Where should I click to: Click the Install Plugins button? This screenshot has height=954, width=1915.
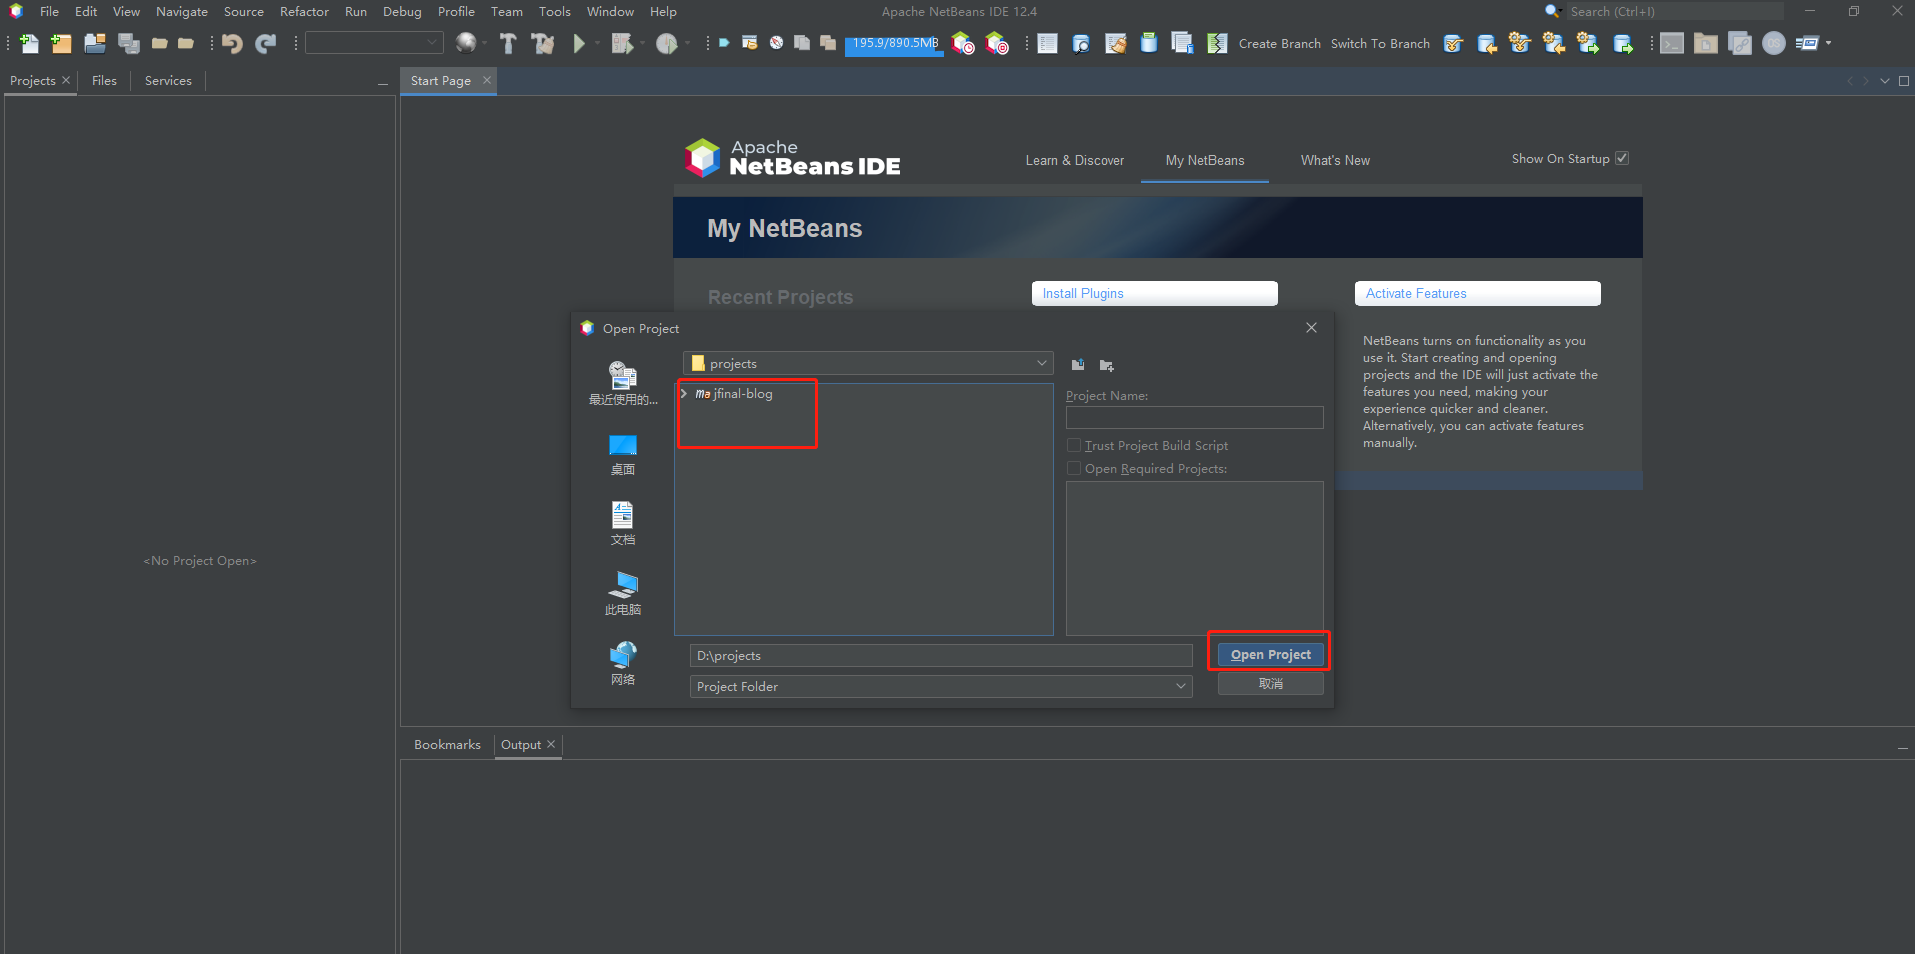tap(1154, 293)
